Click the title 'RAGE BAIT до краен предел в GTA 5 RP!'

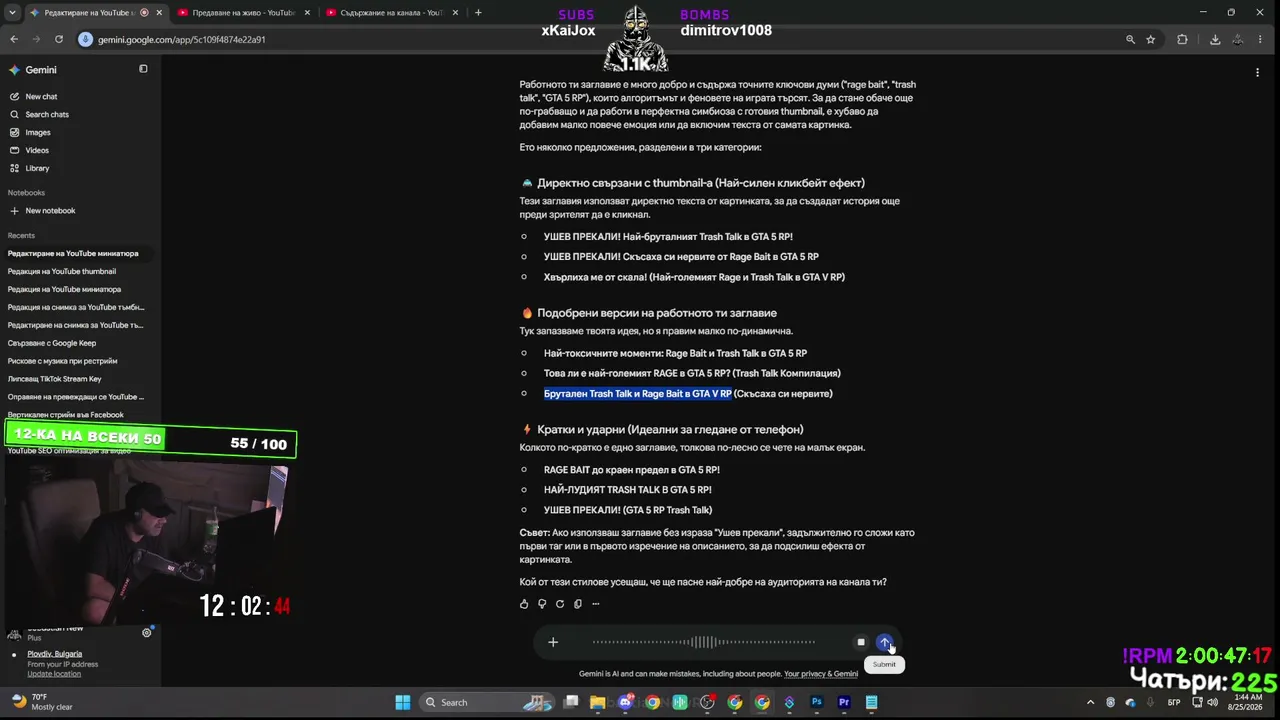point(632,470)
